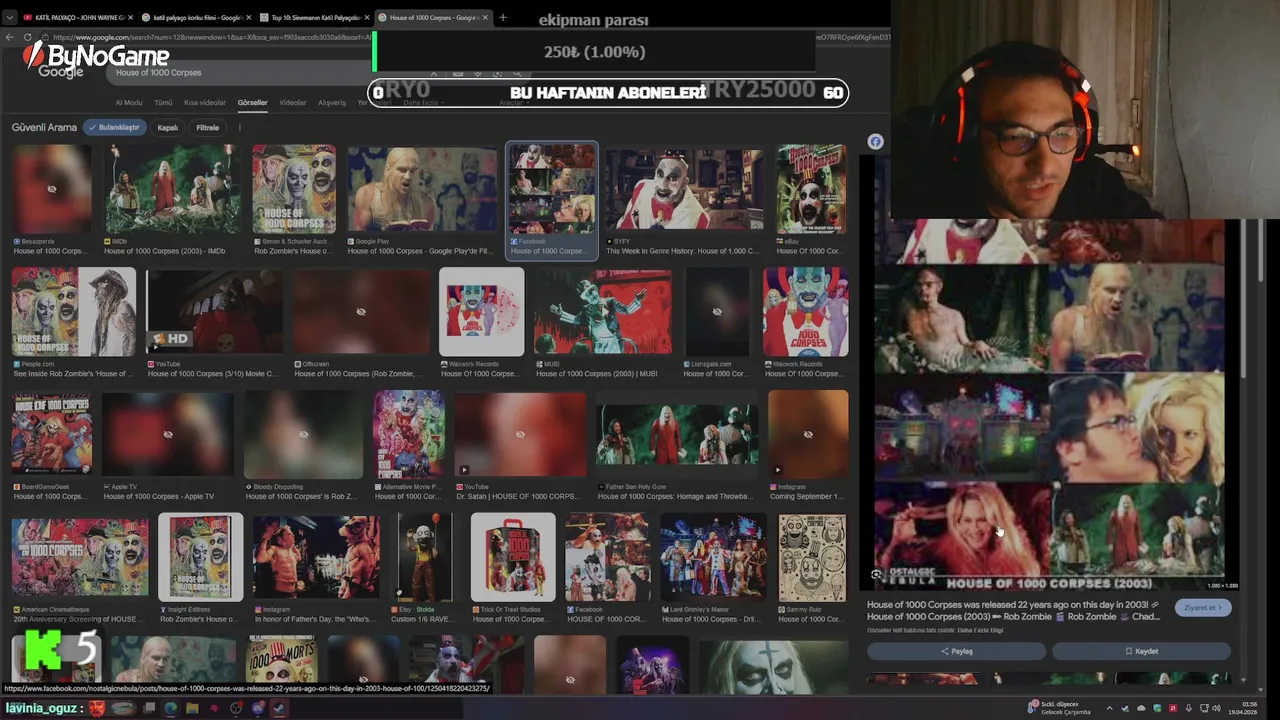Close the 'KATİL PALYAÇO - JOHN WAYNE' tab

(130, 17)
